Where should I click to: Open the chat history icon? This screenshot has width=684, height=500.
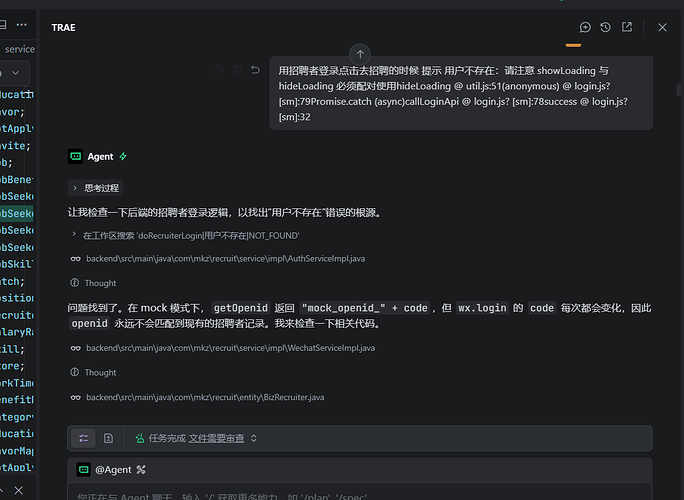point(605,27)
